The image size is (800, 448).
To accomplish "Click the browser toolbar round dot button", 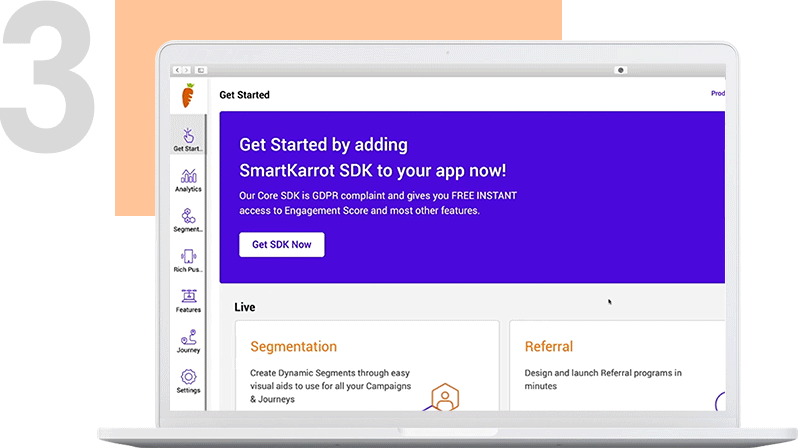I will pyautogui.click(x=620, y=70).
